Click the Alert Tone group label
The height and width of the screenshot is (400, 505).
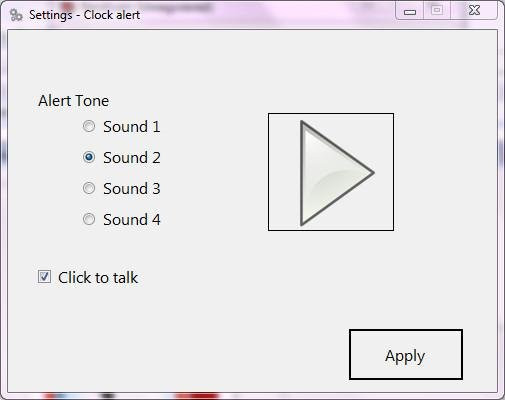tap(73, 101)
